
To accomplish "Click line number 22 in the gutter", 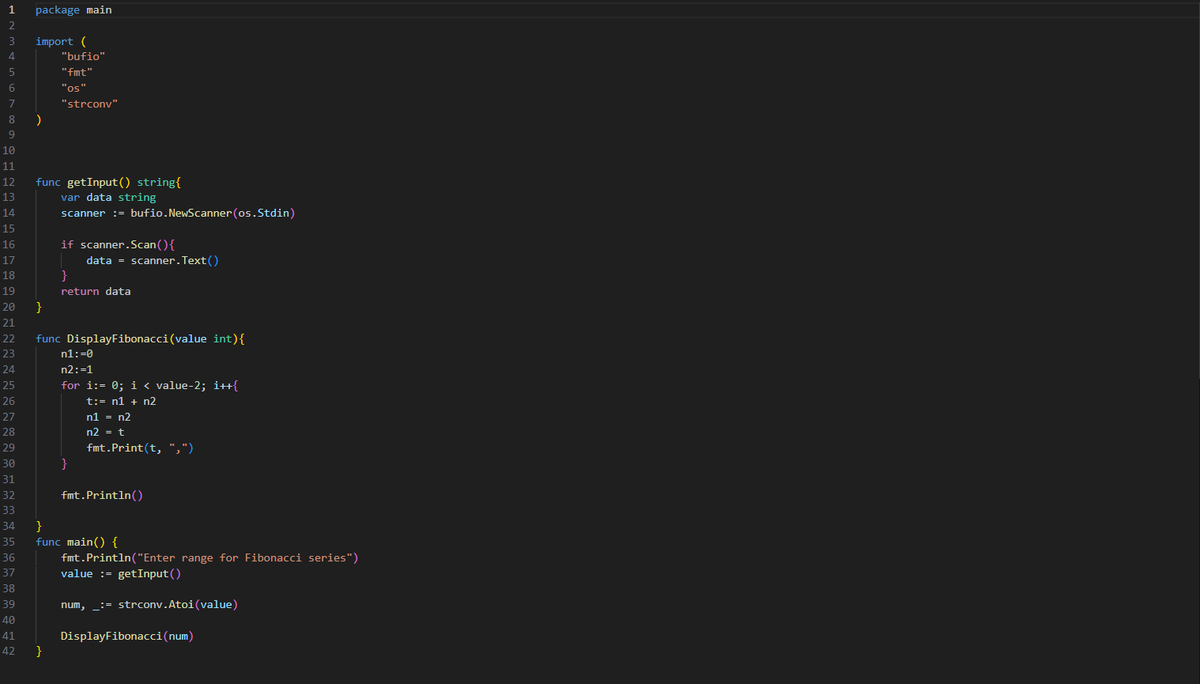I will (x=8, y=338).
